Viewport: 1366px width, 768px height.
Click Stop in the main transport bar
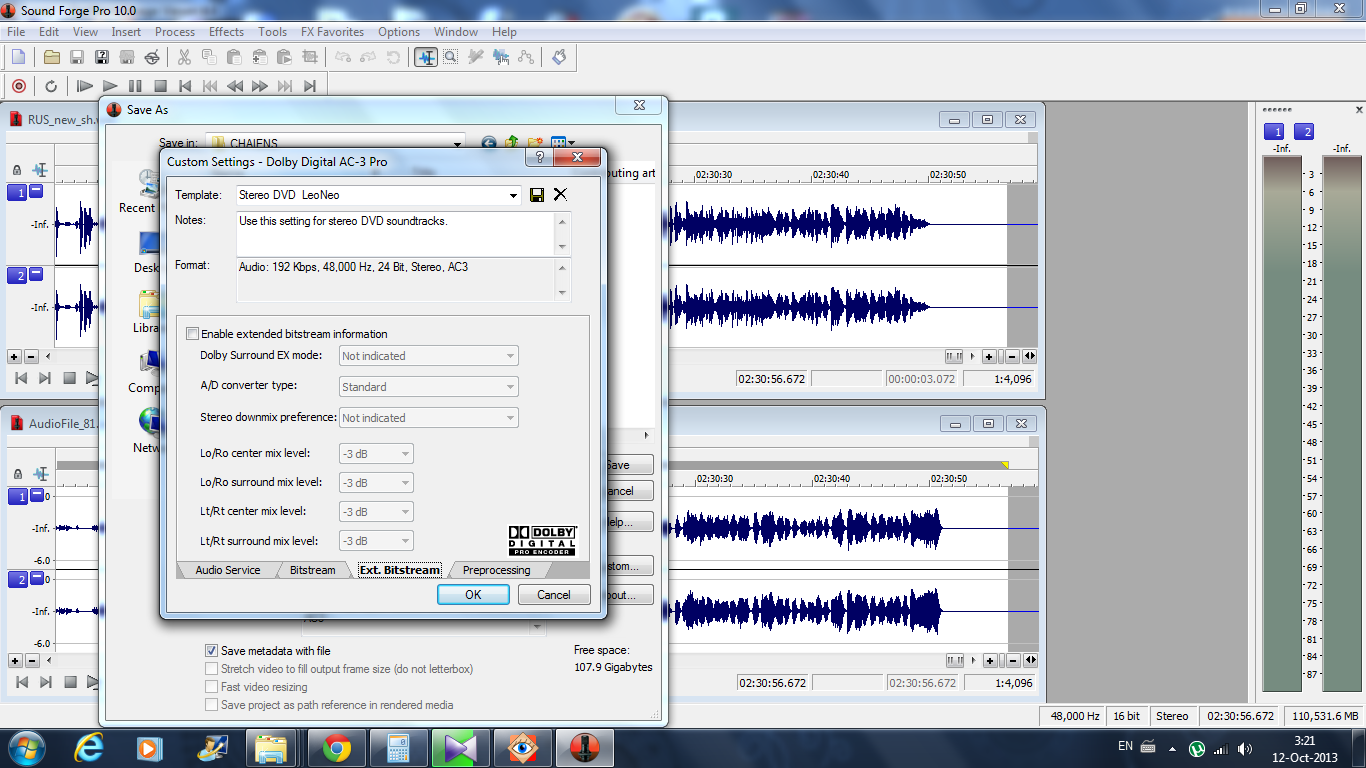[160, 86]
